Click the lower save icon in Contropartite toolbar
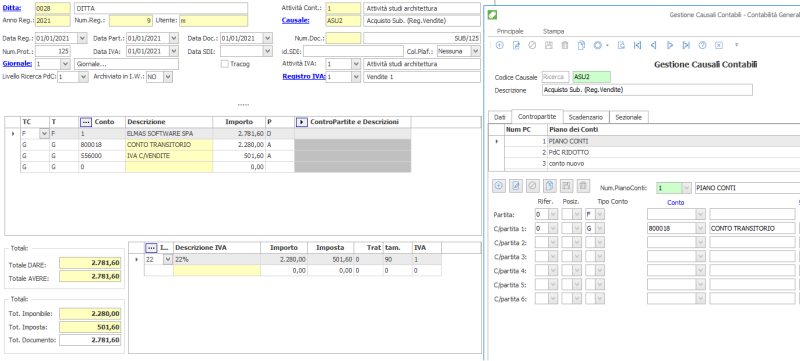The width and height of the screenshot is (800, 361). pos(565,187)
